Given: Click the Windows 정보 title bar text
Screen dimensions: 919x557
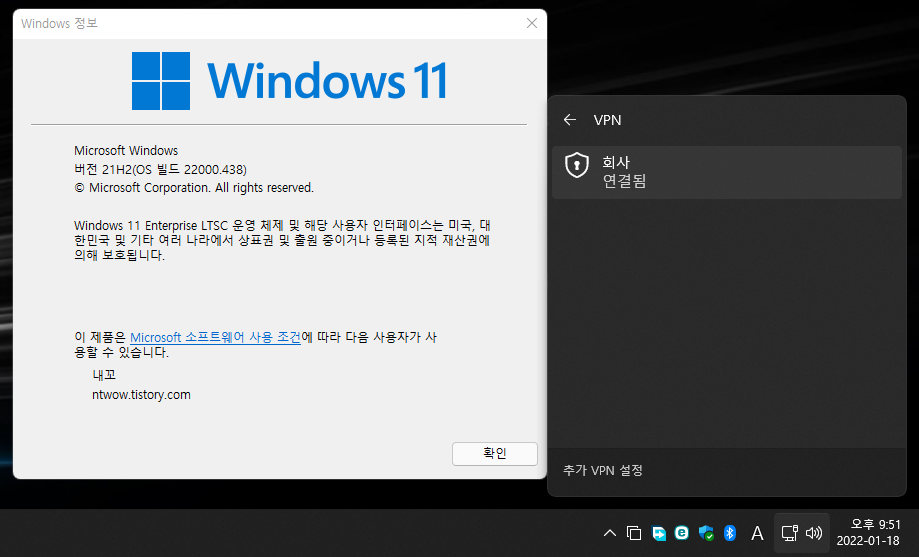Looking at the screenshot, I should click(59, 23).
